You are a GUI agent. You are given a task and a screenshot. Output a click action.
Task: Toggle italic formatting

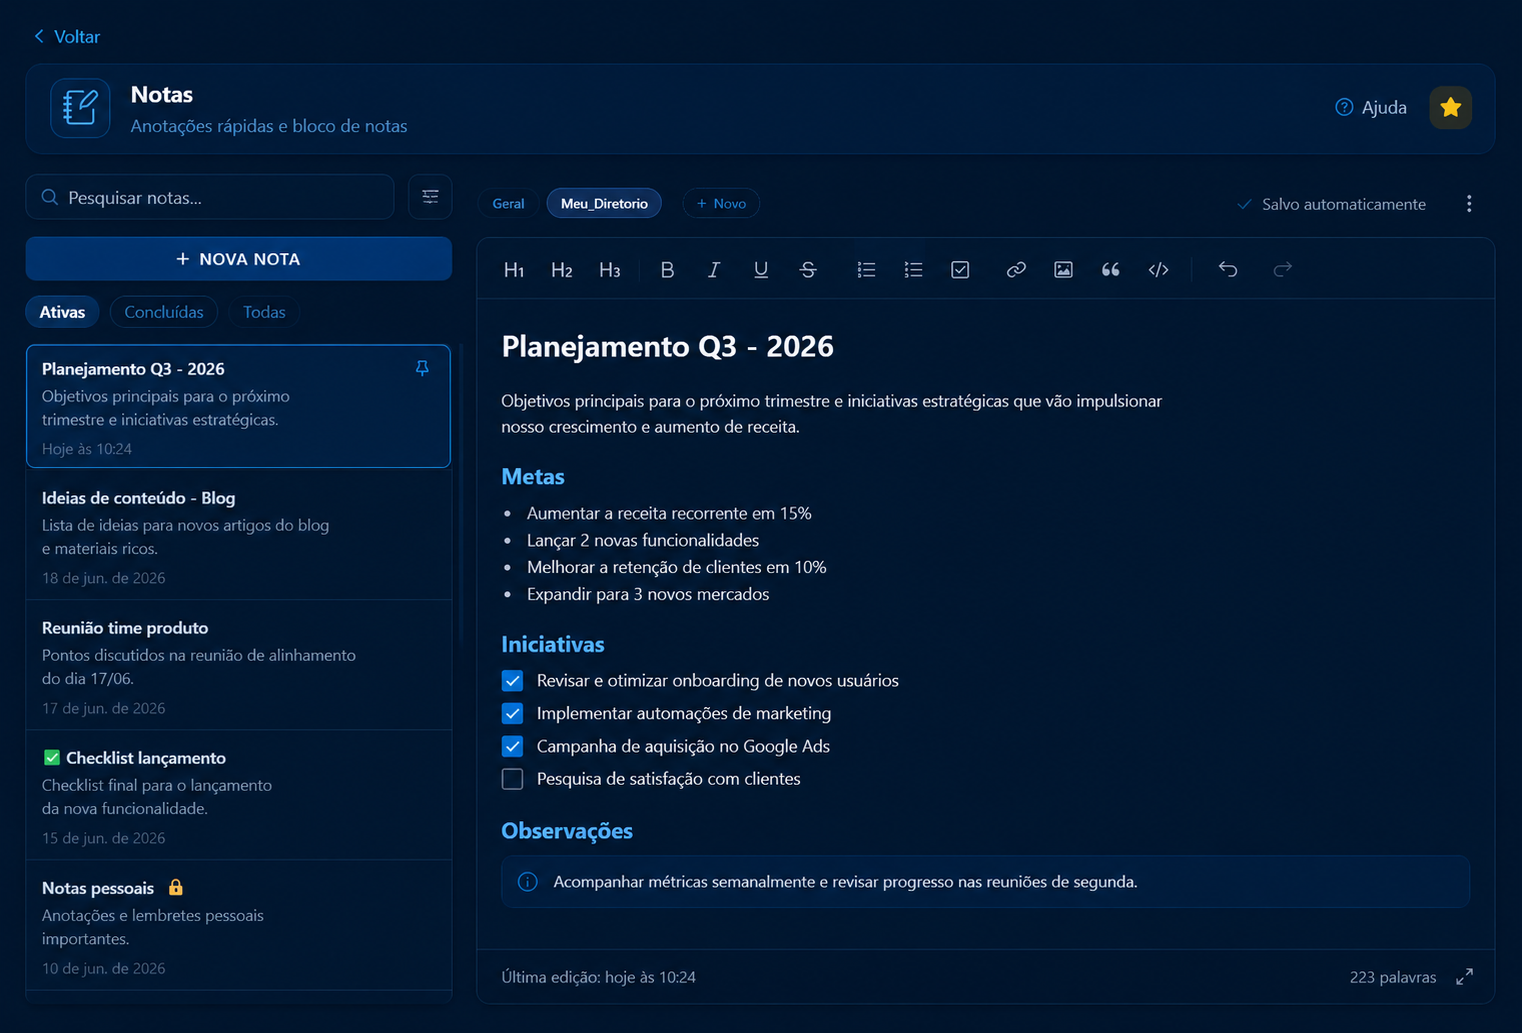pyautogui.click(x=714, y=270)
